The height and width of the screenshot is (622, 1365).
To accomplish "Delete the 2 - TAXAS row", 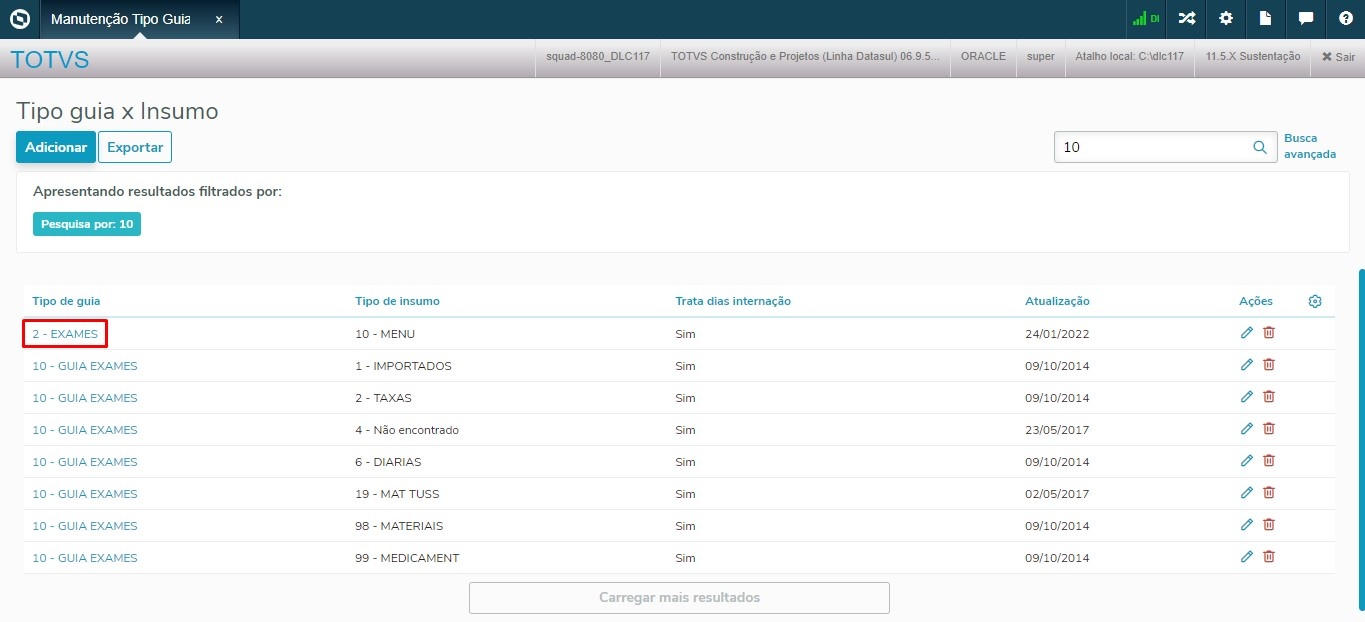I will (x=1269, y=397).
